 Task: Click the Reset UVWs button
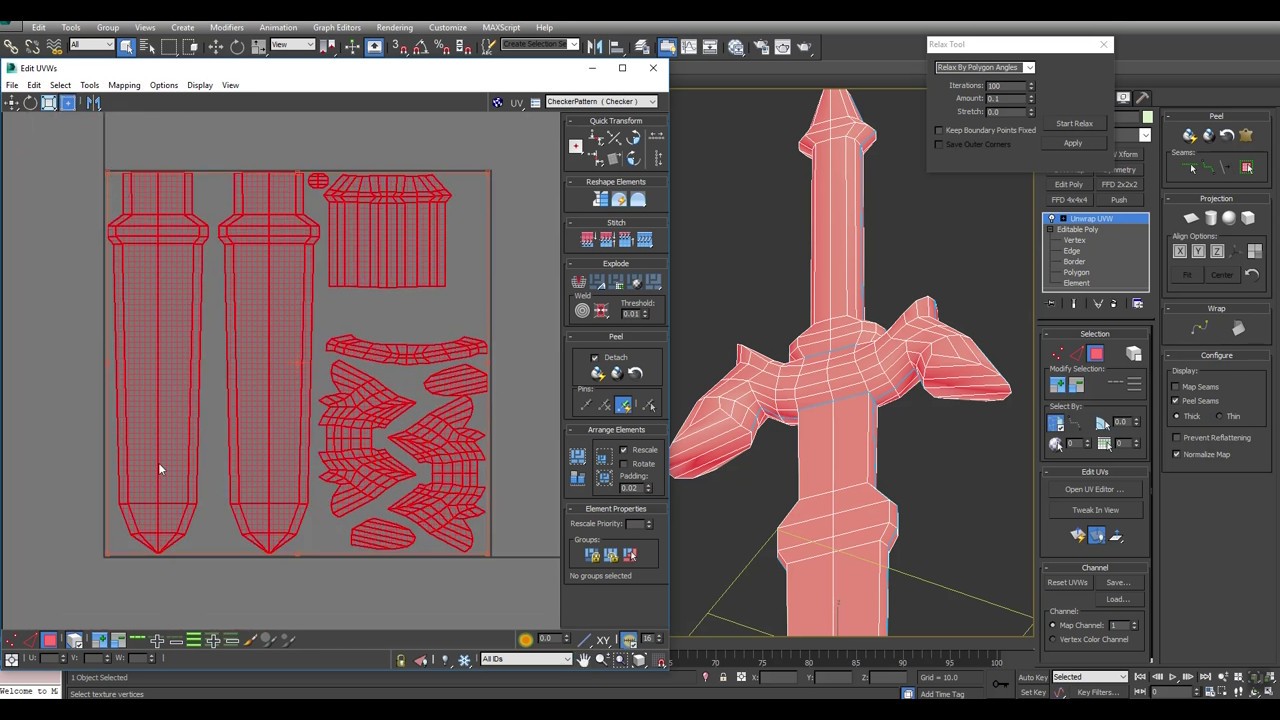(x=1067, y=582)
